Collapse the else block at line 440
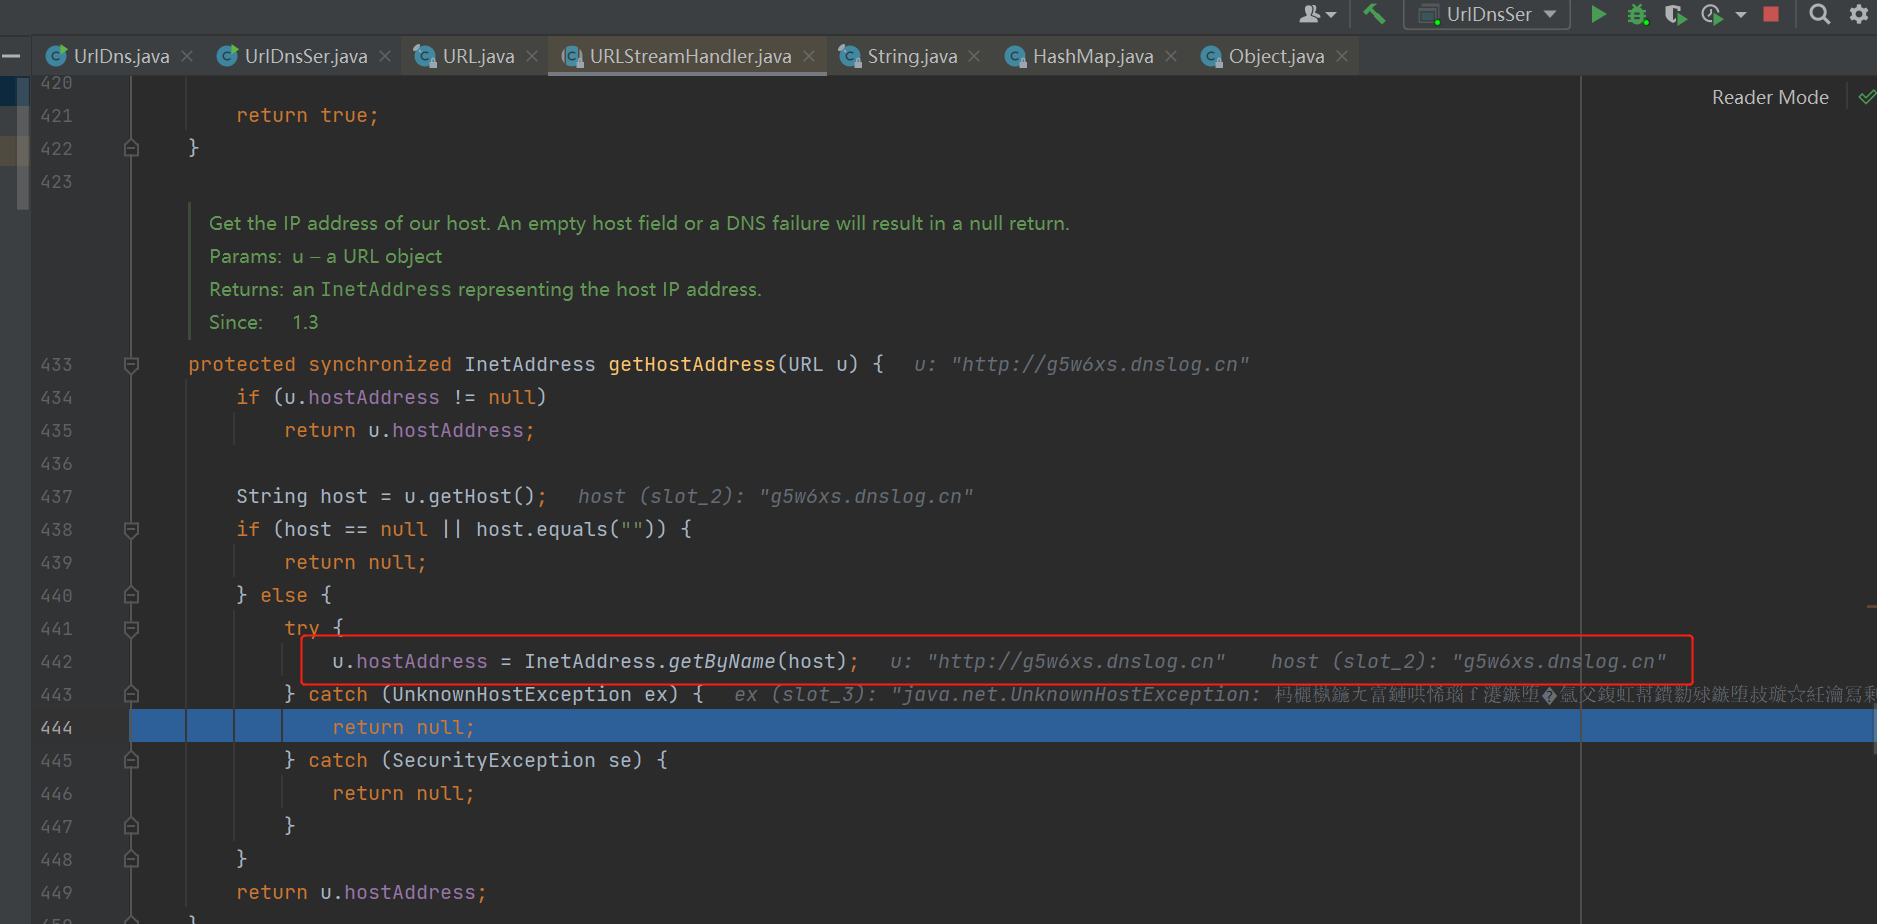This screenshot has height=924, width=1877. coord(131,596)
